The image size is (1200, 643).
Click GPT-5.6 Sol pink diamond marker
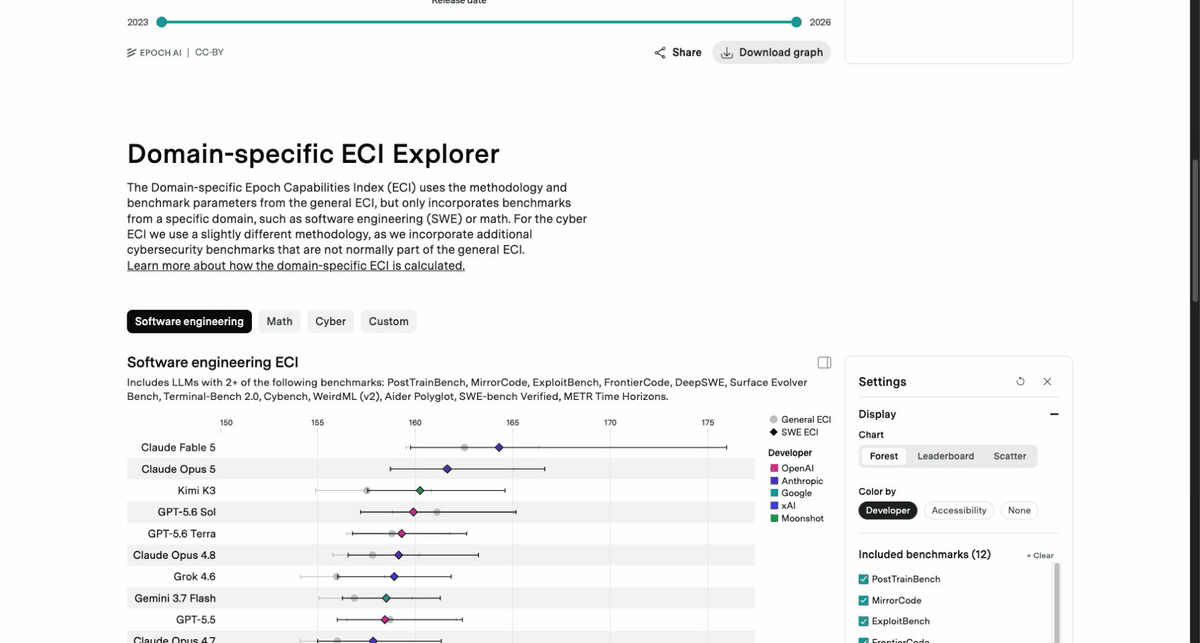(413, 511)
